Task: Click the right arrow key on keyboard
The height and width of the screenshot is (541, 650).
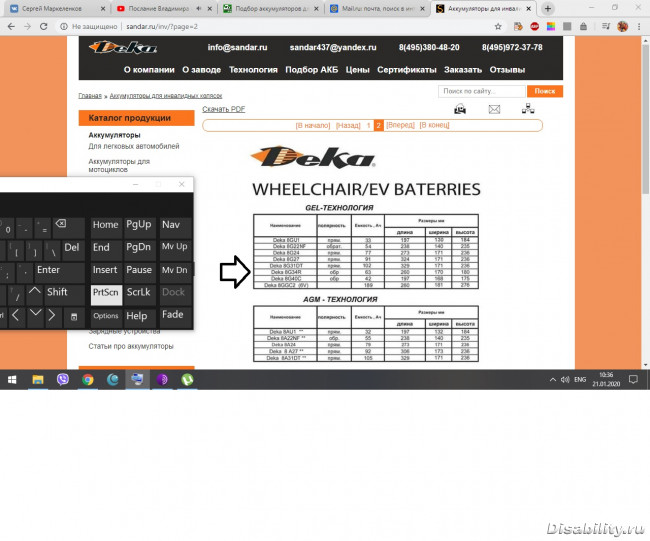Action: (x=52, y=315)
